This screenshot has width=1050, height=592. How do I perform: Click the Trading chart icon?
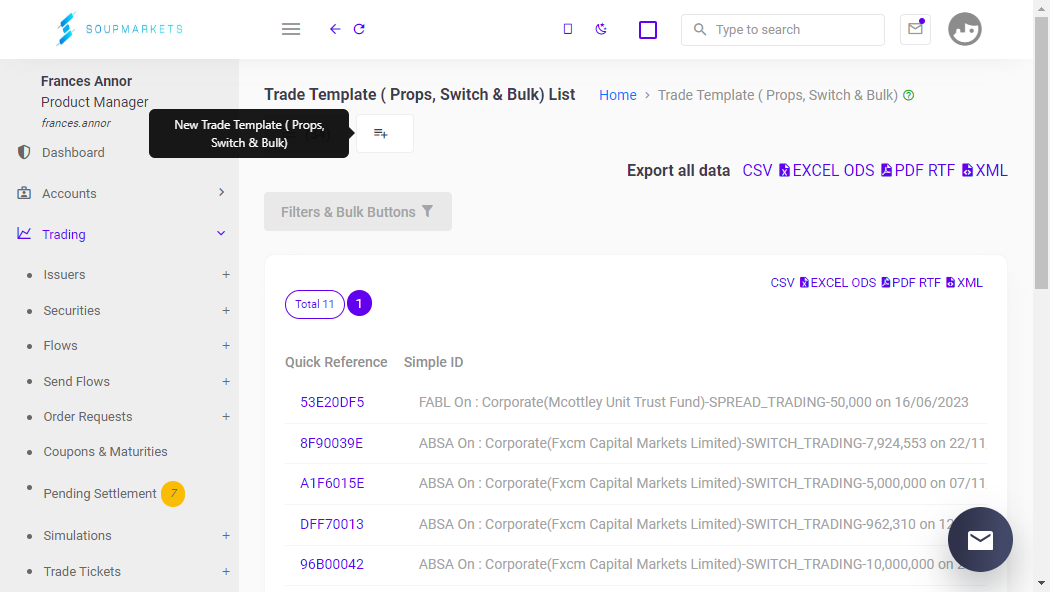(x=24, y=234)
